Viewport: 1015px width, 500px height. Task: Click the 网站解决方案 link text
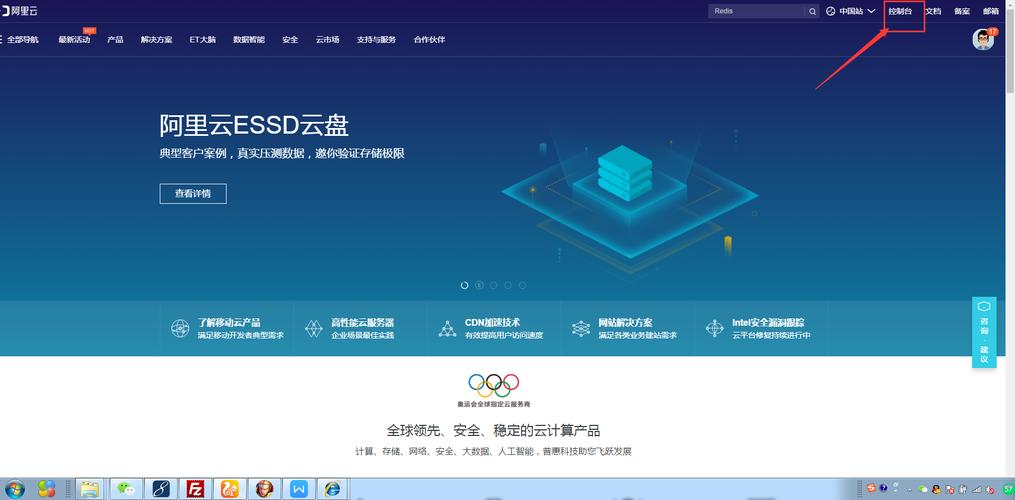pyautogui.click(x=625, y=323)
